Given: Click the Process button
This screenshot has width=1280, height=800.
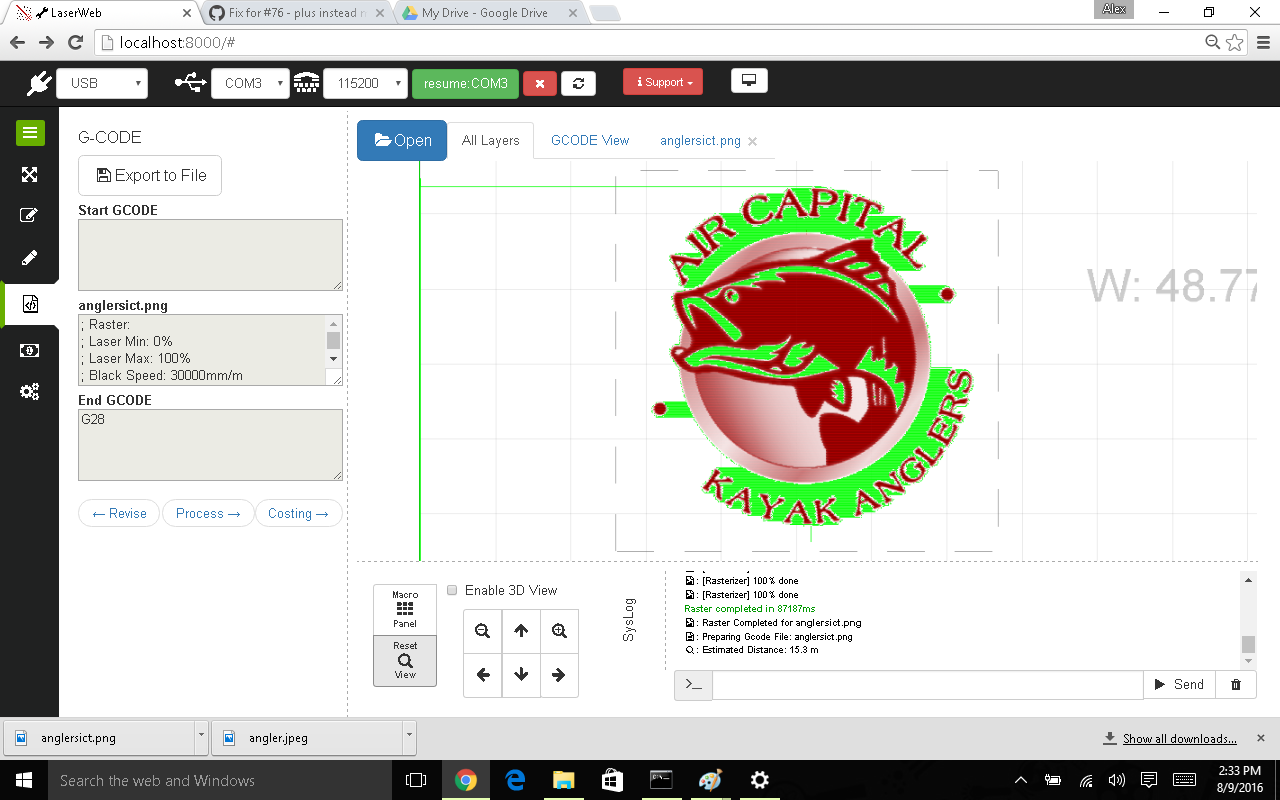Looking at the screenshot, I should [208, 513].
